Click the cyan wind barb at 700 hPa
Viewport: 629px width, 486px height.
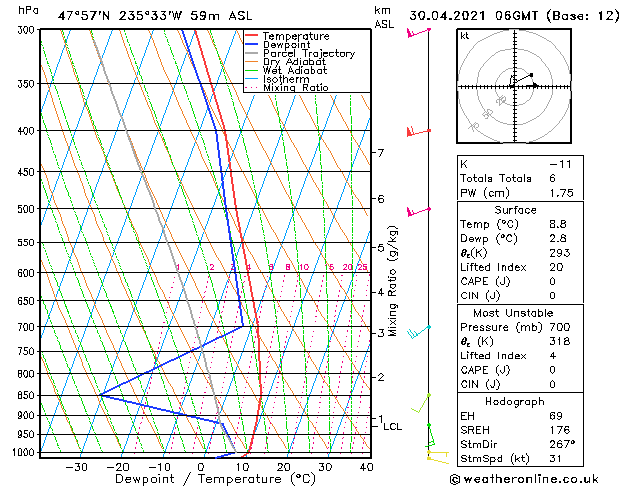pyautogui.click(x=419, y=332)
